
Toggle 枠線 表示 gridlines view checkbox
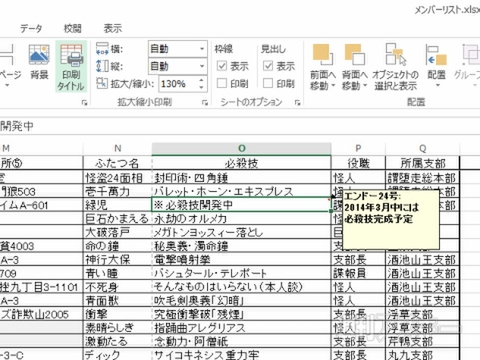pos(222,66)
